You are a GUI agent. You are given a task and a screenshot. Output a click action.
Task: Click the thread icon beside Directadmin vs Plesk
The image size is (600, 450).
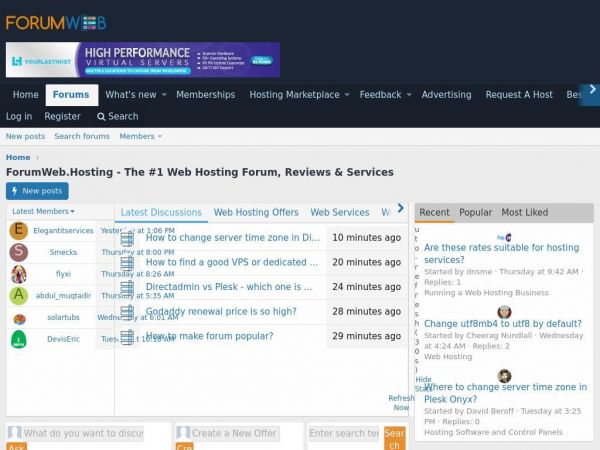click(127, 289)
